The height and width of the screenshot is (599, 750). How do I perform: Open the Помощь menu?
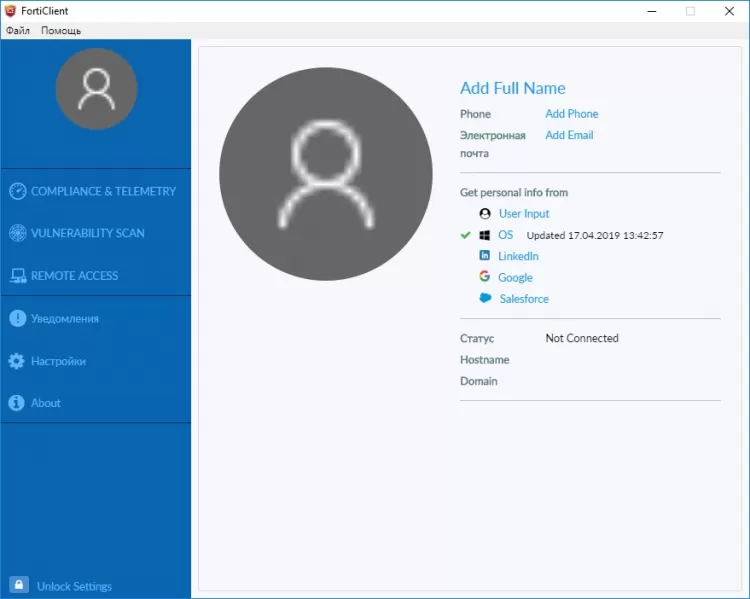click(61, 31)
